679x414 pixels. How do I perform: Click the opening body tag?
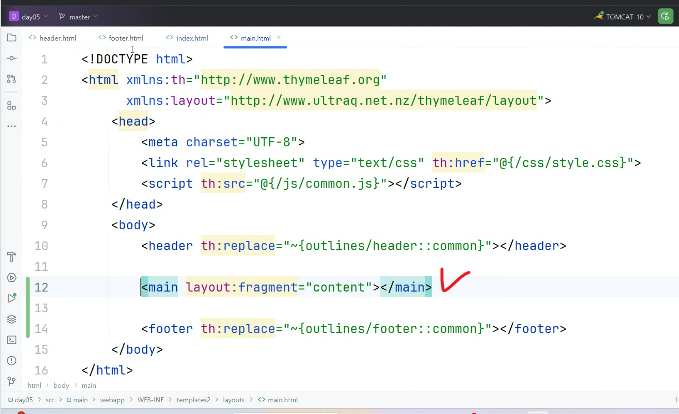pyautogui.click(x=133, y=225)
